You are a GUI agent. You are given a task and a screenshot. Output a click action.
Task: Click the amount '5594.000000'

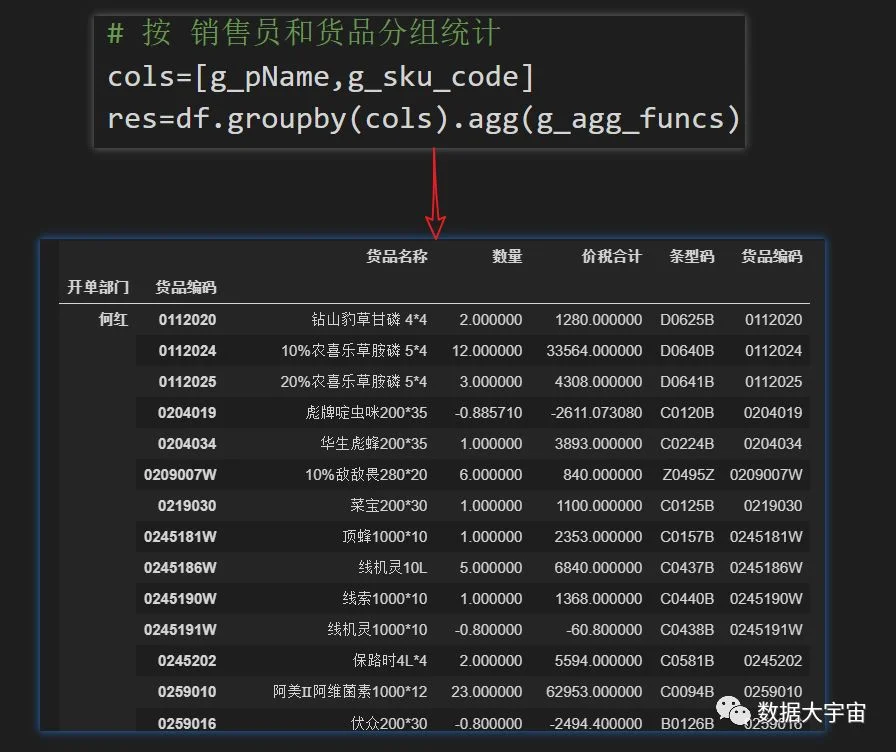tap(598, 661)
